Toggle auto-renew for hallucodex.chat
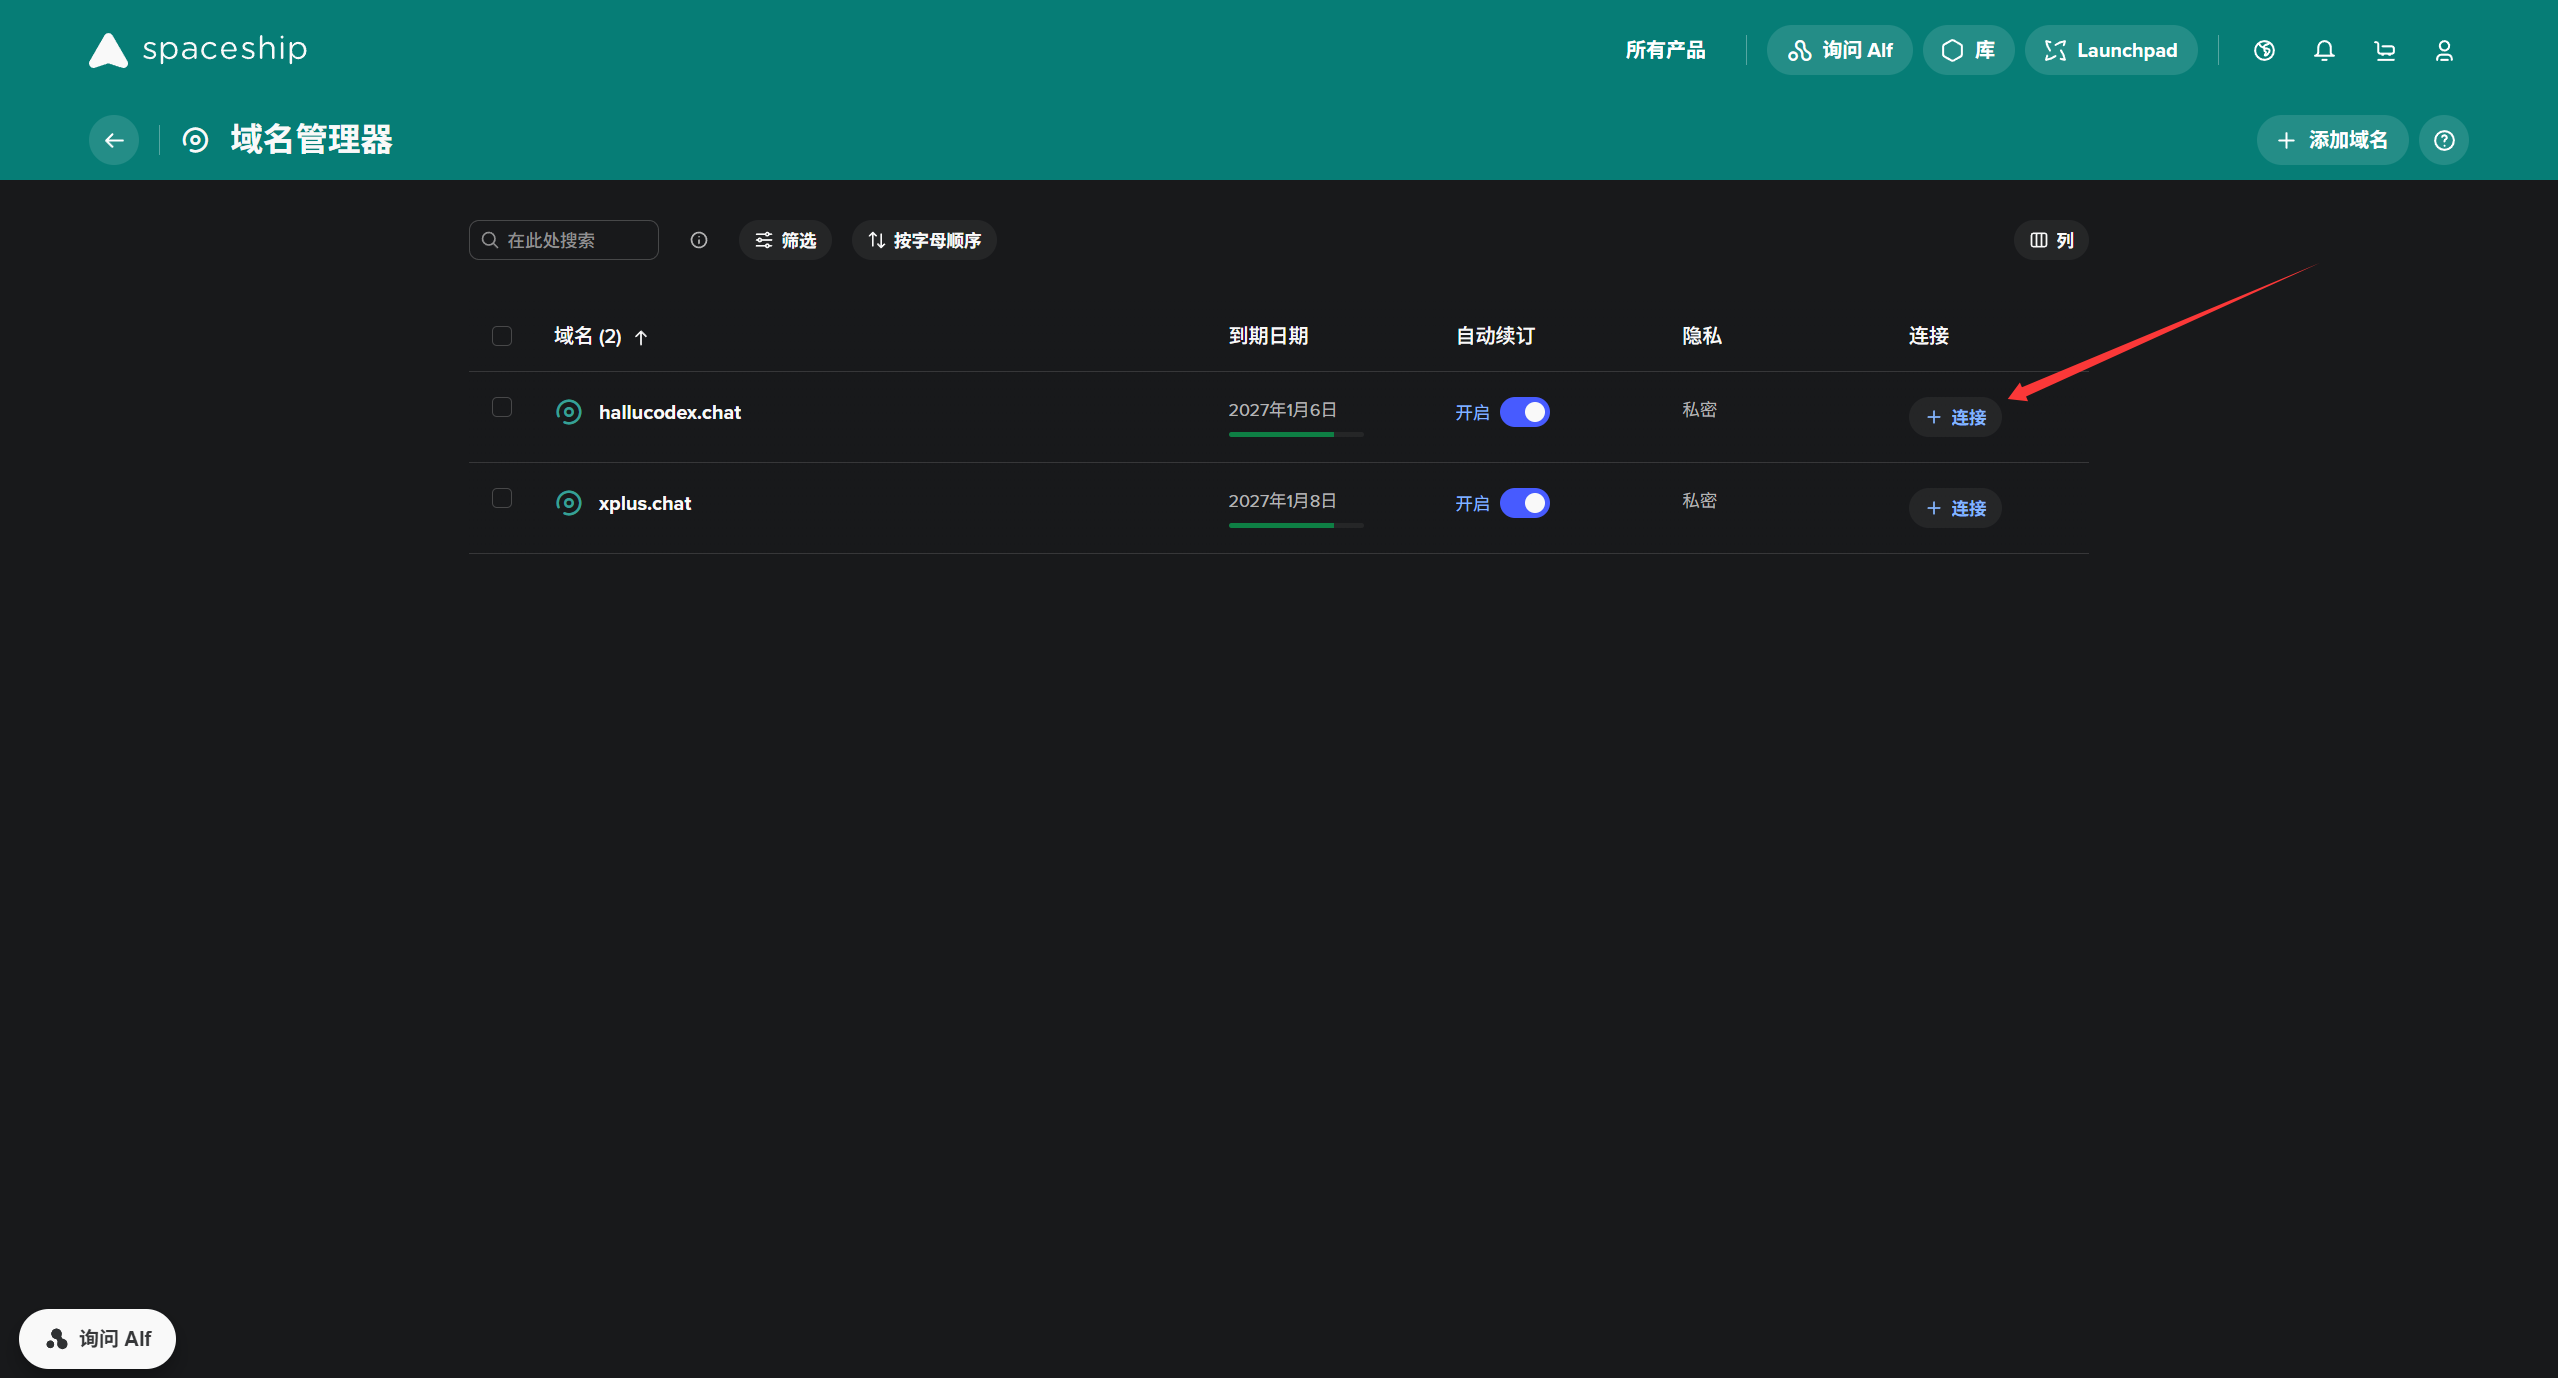This screenshot has height=1378, width=2558. click(1524, 412)
